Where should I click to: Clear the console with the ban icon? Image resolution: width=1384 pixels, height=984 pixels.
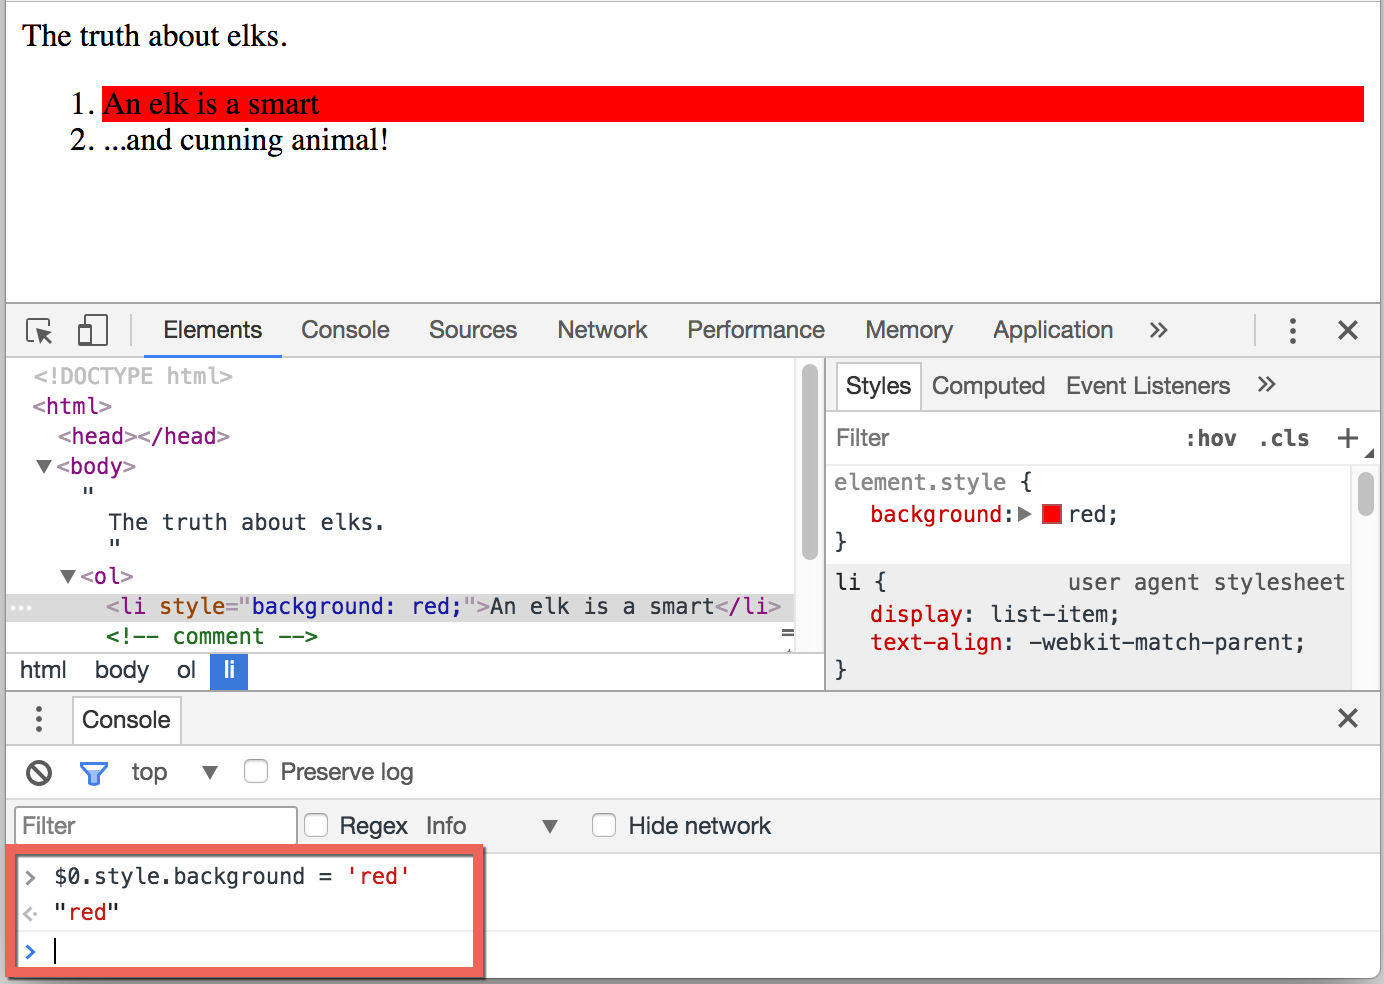pos(39,773)
